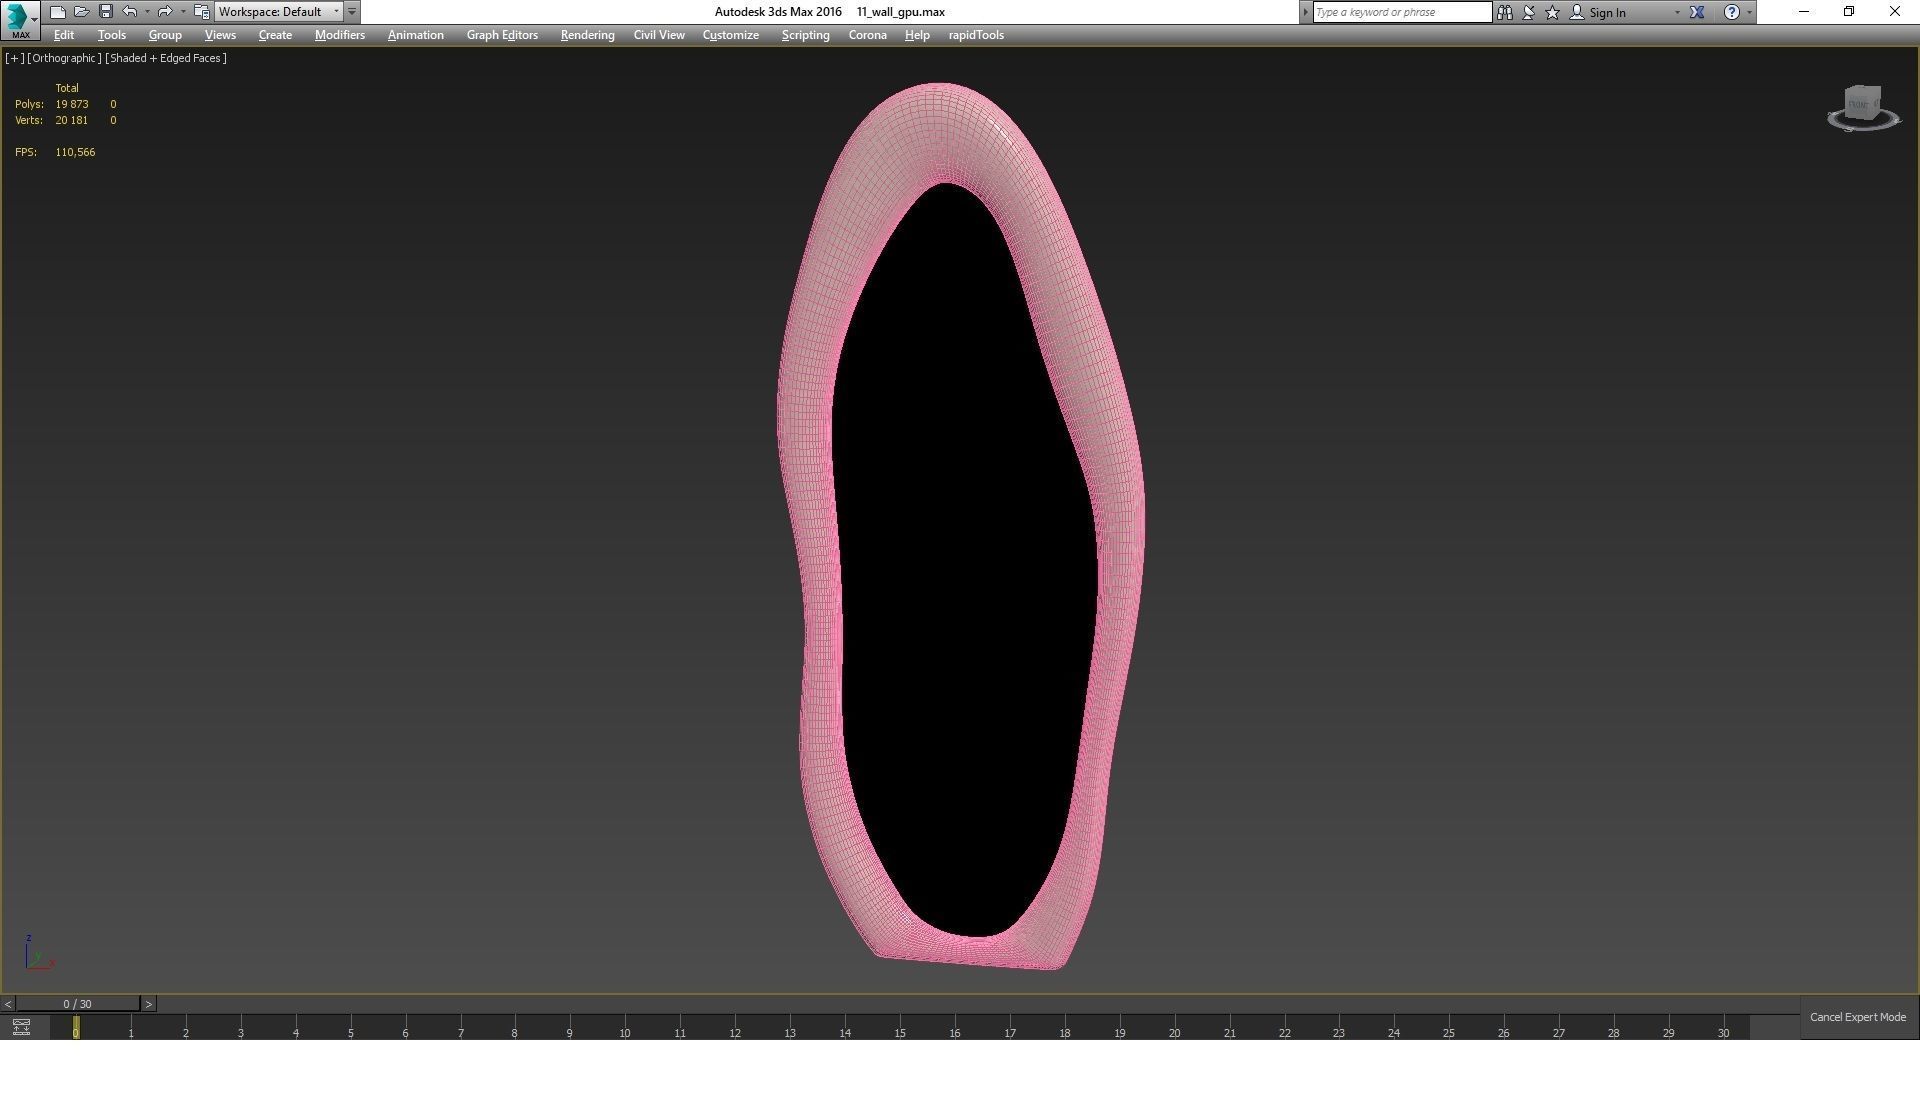Viewport: 1920px width, 1116px height.
Task: Click the Redo arrow icon
Action: click(165, 12)
